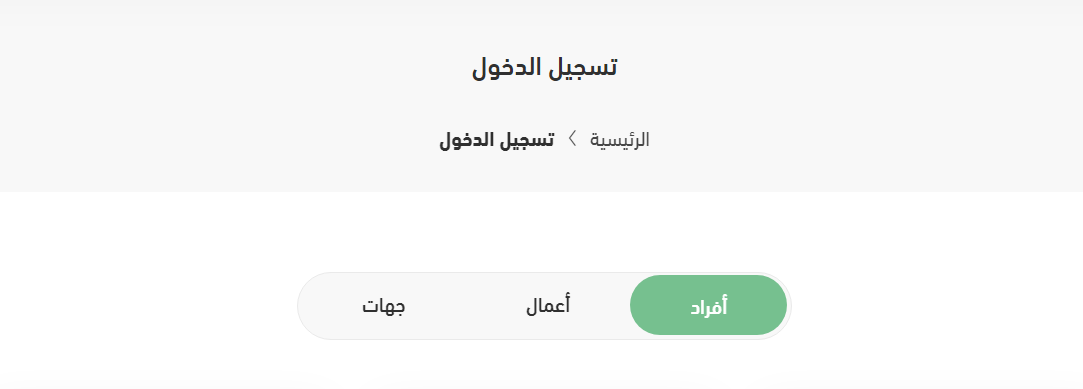Go to الرئيسية home breadcrumb link
Viewport: 1083px width, 389px height.
click(620, 140)
